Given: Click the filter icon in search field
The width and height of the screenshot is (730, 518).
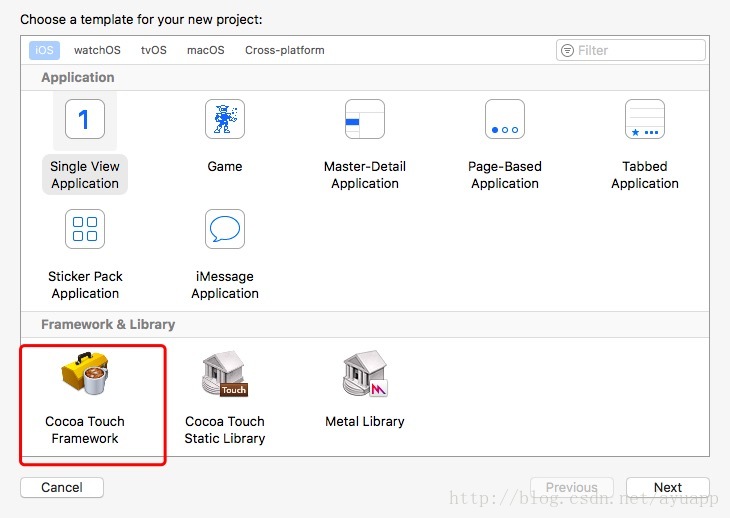Looking at the screenshot, I should pyautogui.click(x=567, y=50).
